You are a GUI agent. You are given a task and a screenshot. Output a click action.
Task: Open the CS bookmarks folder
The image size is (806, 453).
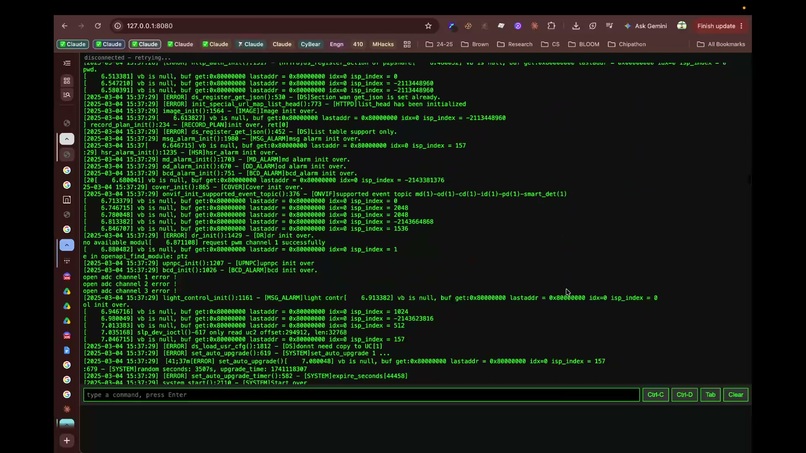550,44
